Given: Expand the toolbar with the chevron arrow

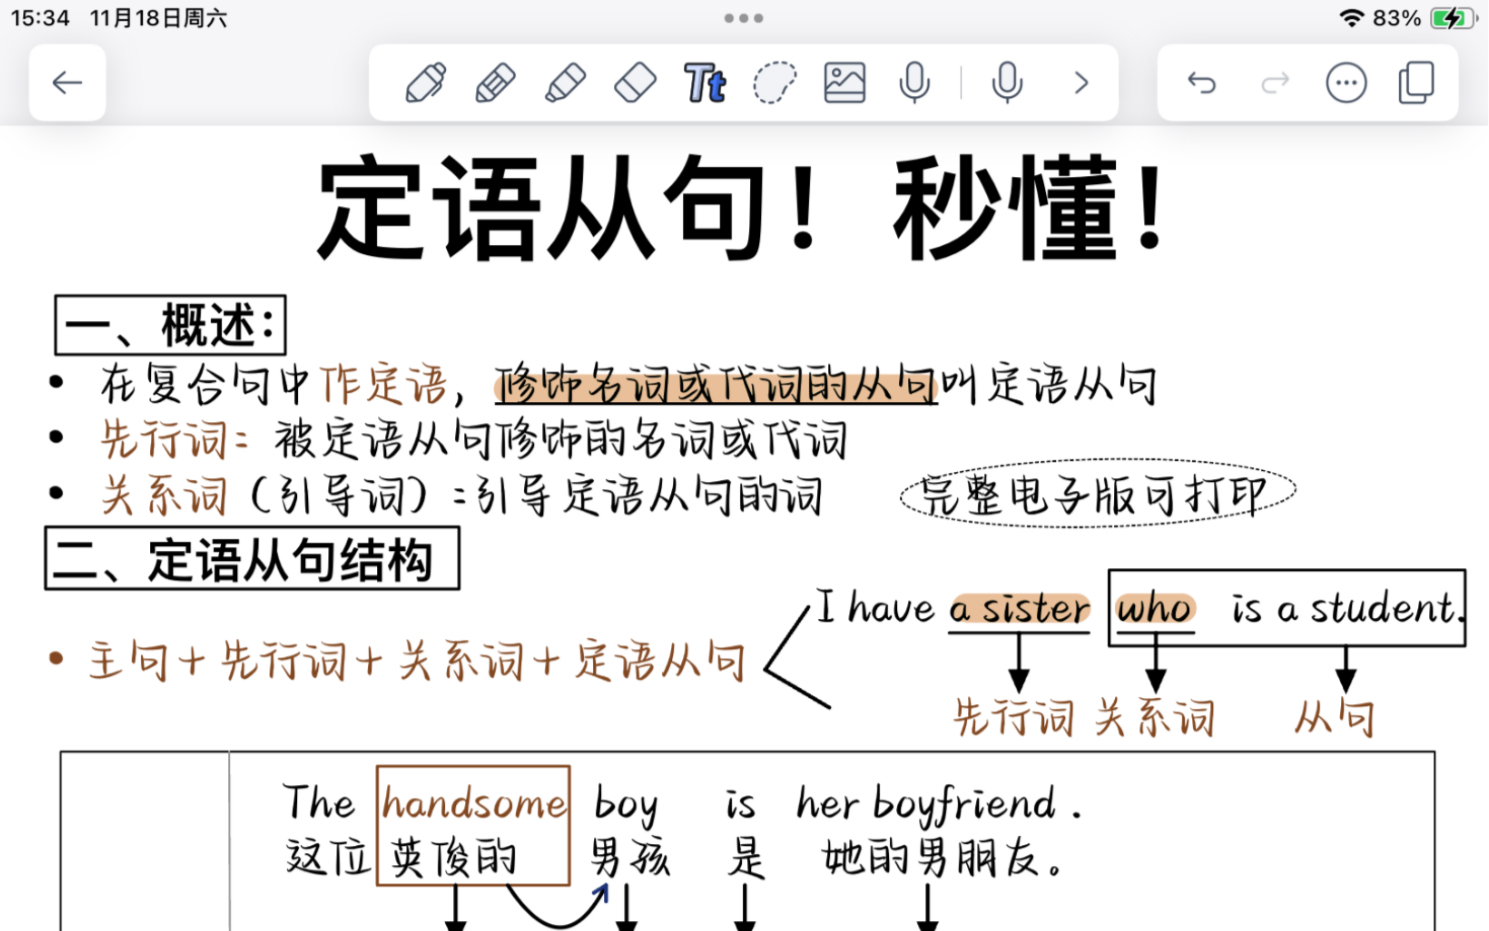Looking at the screenshot, I should point(1079,84).
